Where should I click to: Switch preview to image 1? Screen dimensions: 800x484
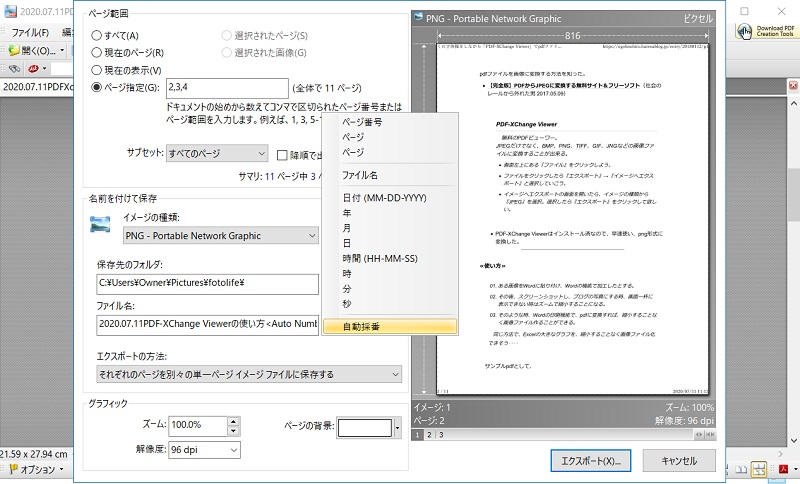417,435
